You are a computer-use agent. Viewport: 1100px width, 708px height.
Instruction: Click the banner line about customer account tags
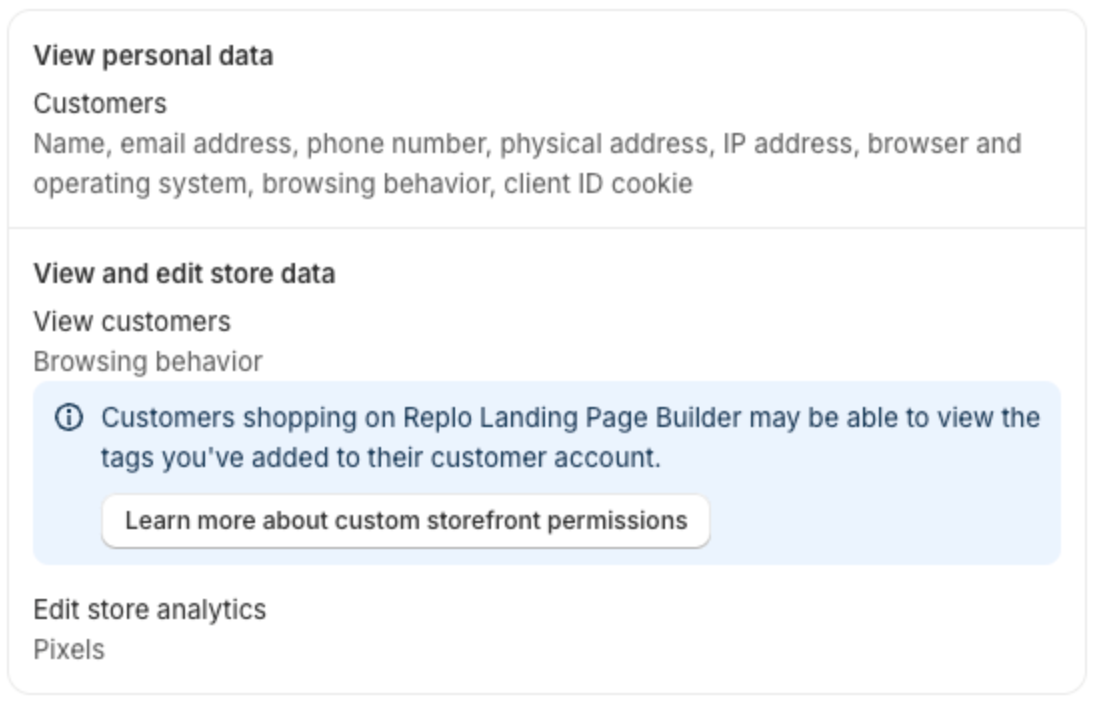[x=380, y=459]
